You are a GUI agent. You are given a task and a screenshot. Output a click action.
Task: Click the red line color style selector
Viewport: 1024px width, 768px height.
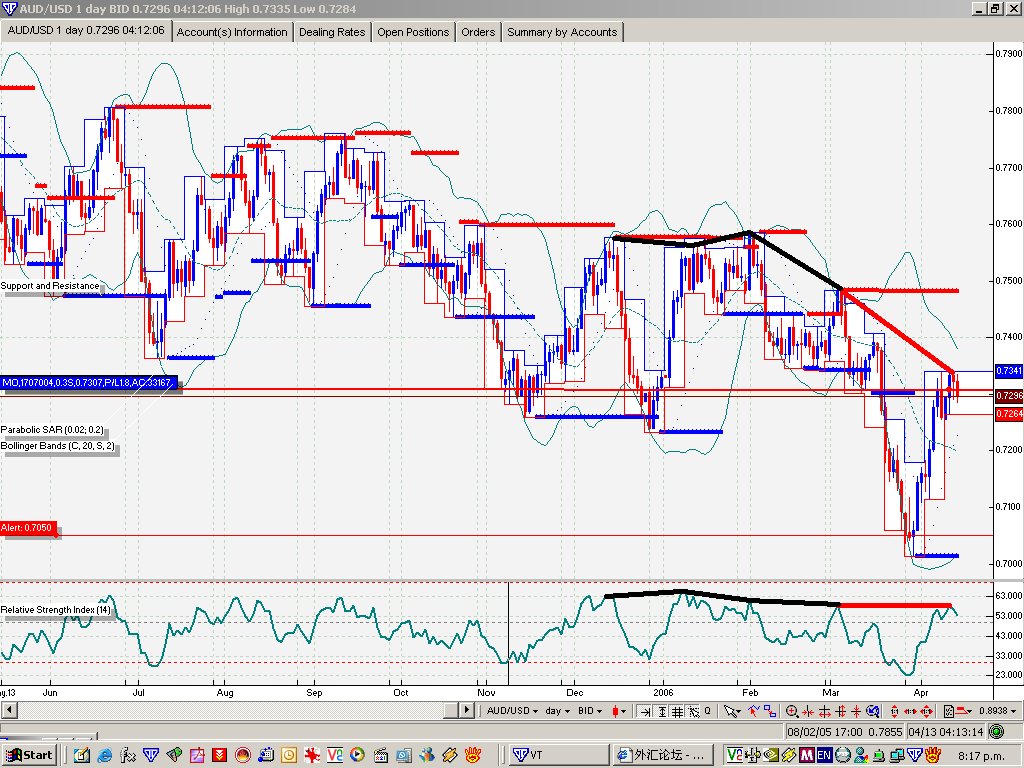click(x=963, y=710)
